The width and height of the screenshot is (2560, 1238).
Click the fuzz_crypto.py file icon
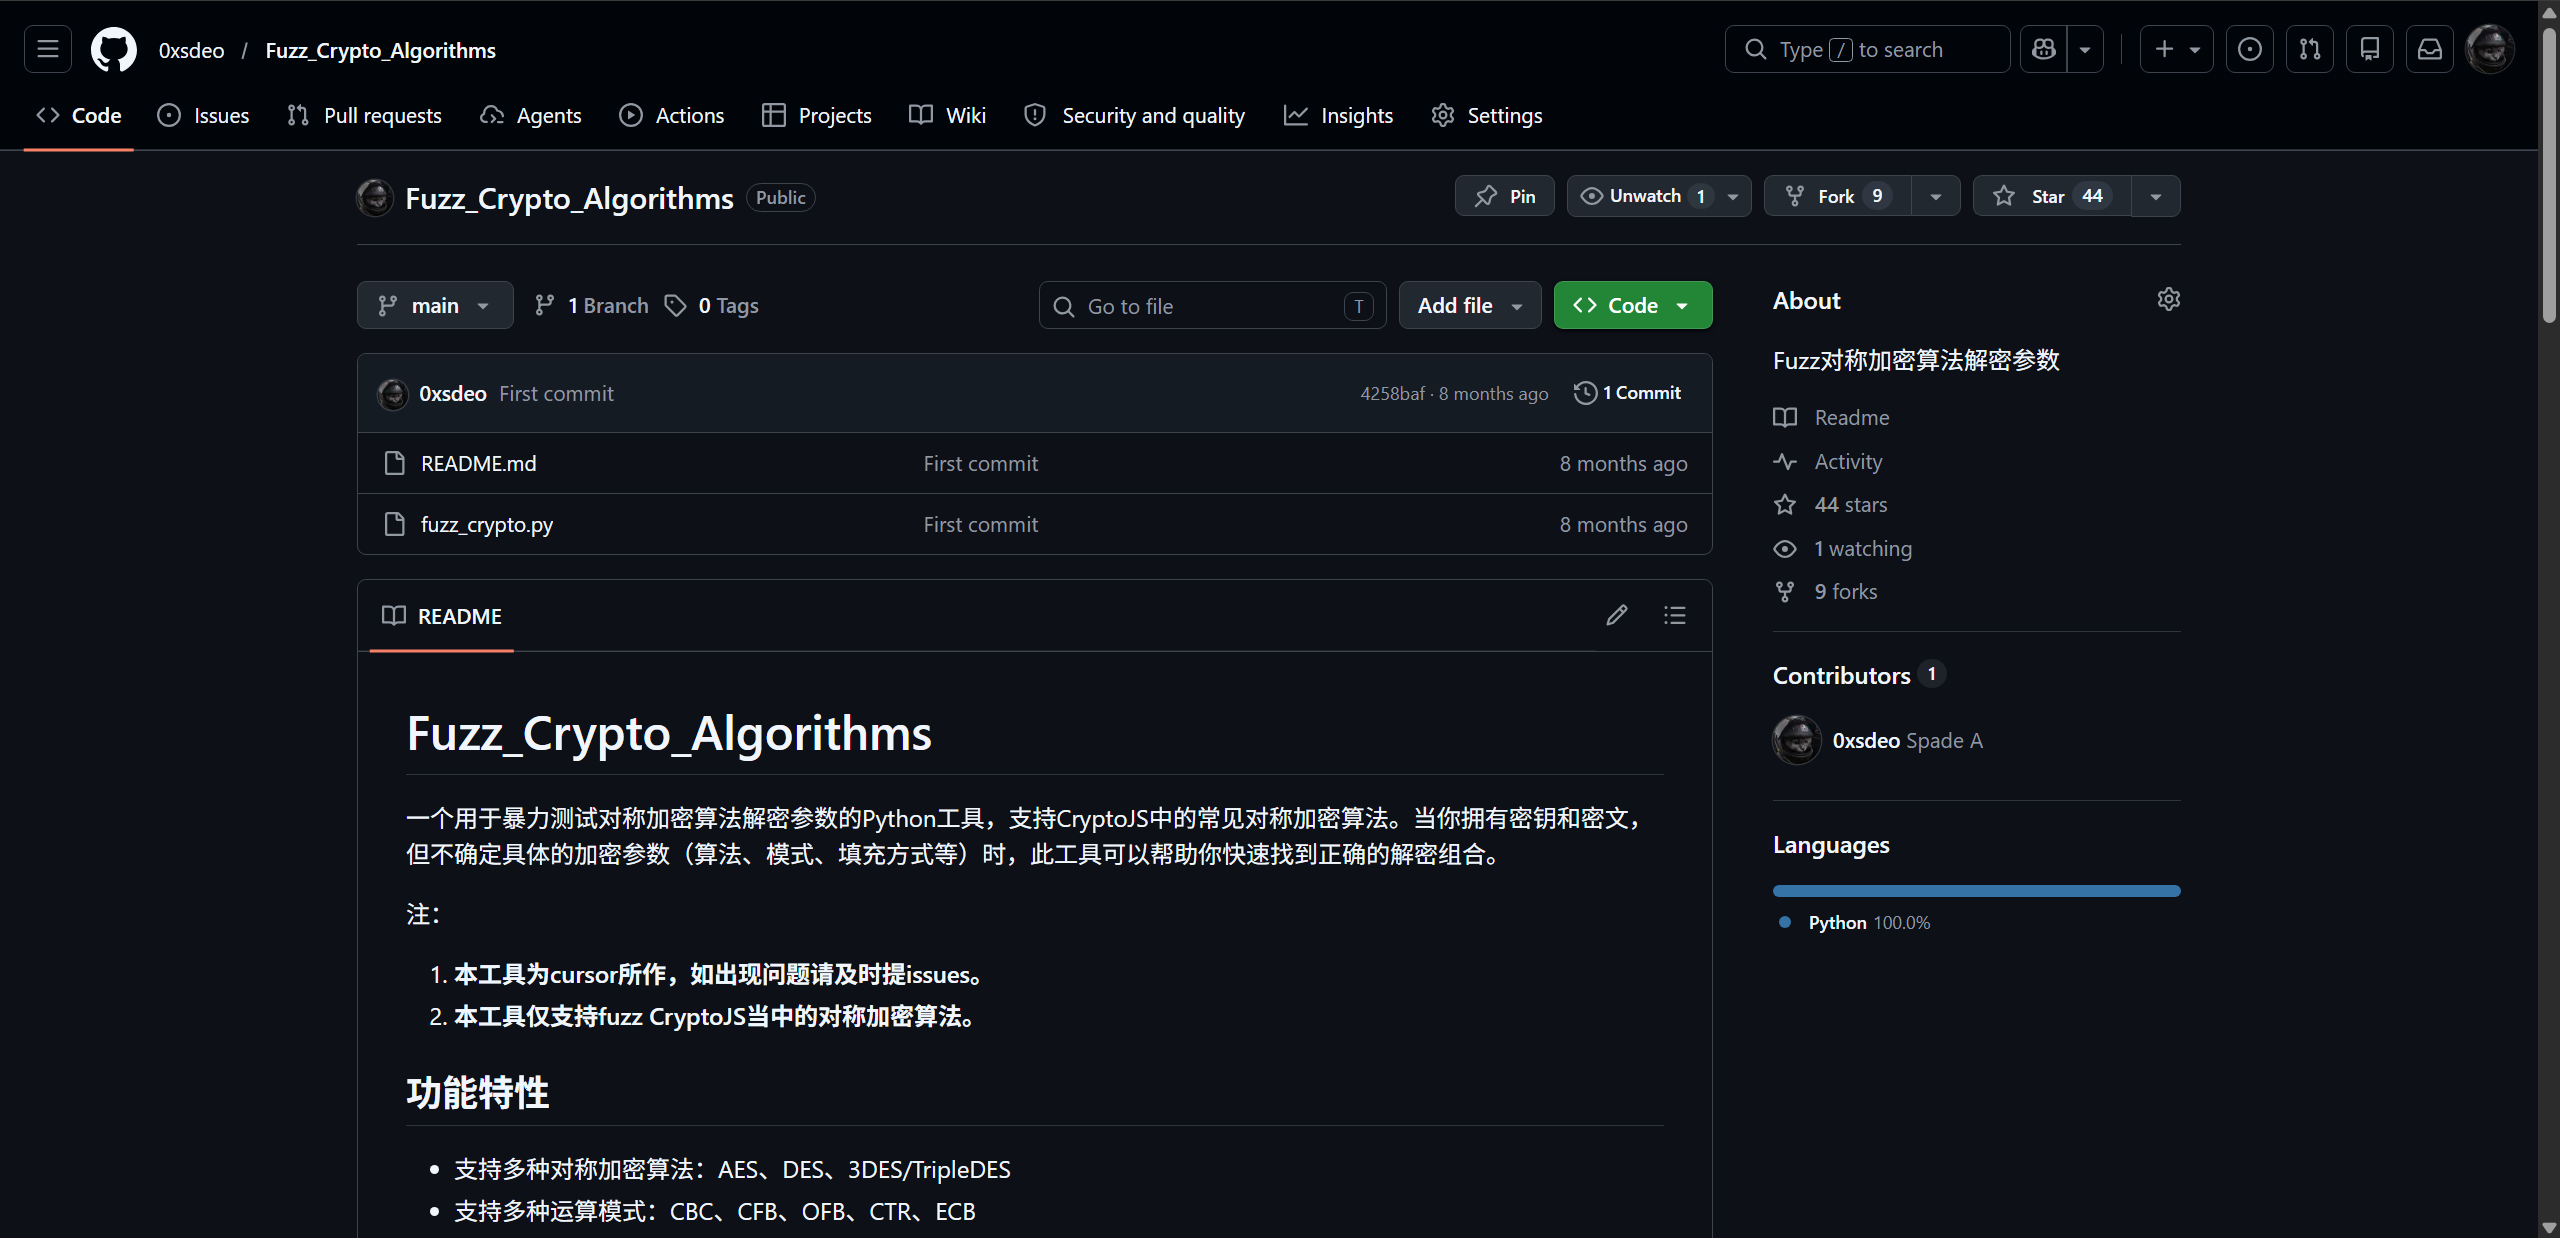[x=395, y=524]
